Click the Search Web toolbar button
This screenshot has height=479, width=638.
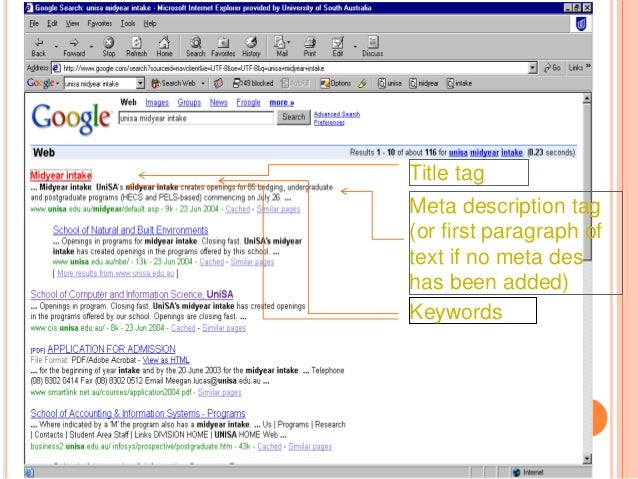[x=174, y=83]
